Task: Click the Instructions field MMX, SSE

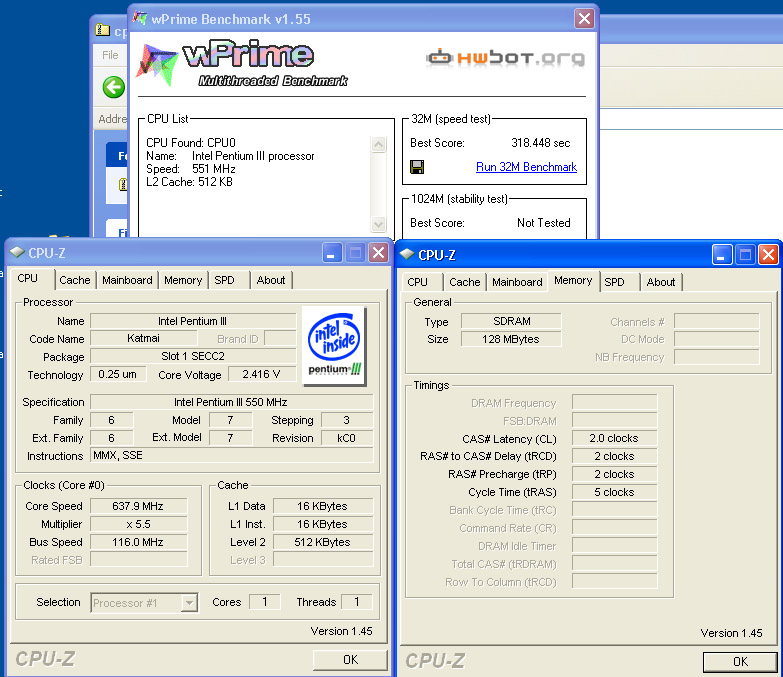Action: (x=231, y=455)
